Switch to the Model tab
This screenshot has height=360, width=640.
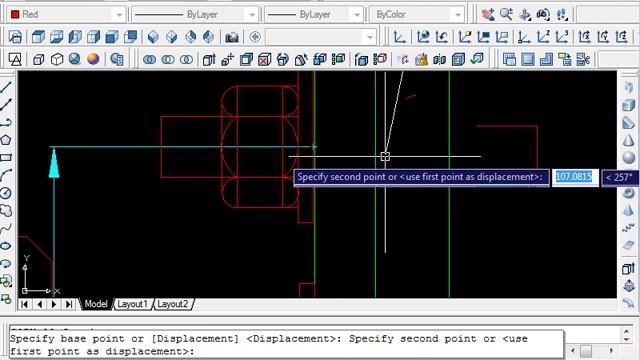click(96, 304)
